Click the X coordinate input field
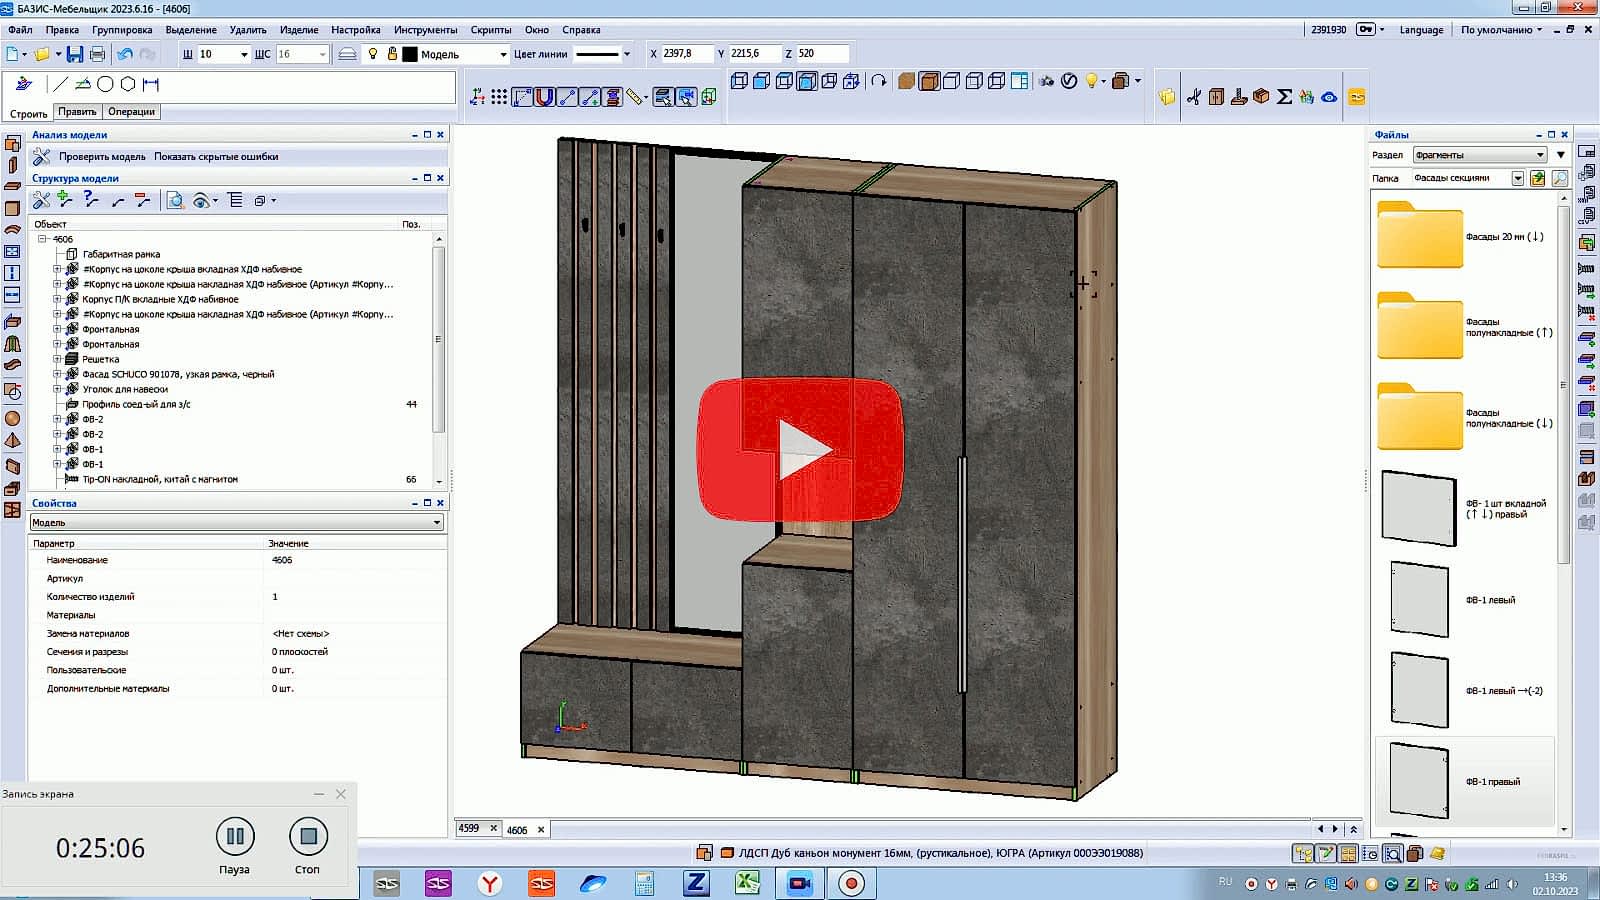This screenshot has height=900, width=1600. click(688, 54)
